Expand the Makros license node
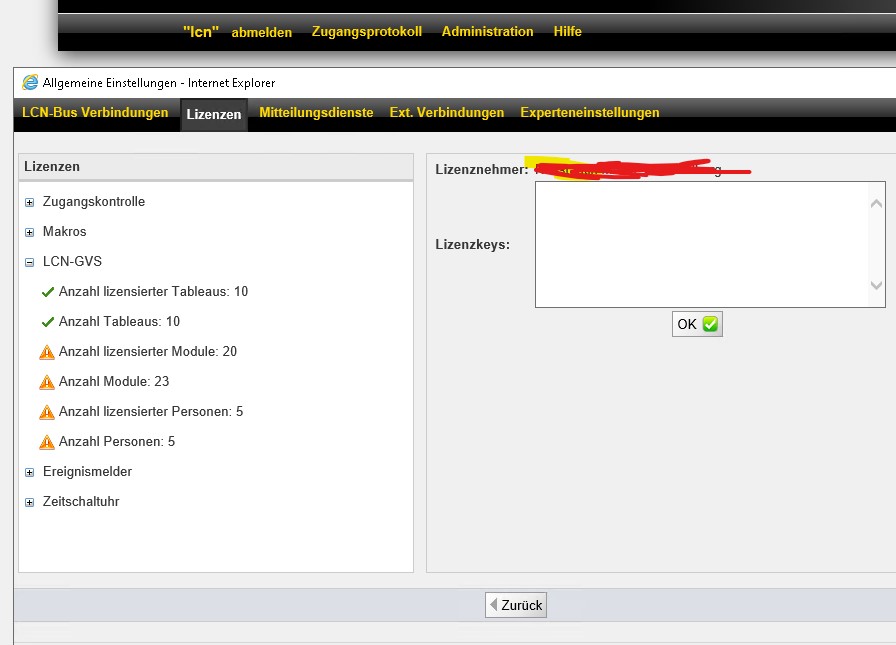The height and width of the screenshot is (645, 896). point(30,232)
